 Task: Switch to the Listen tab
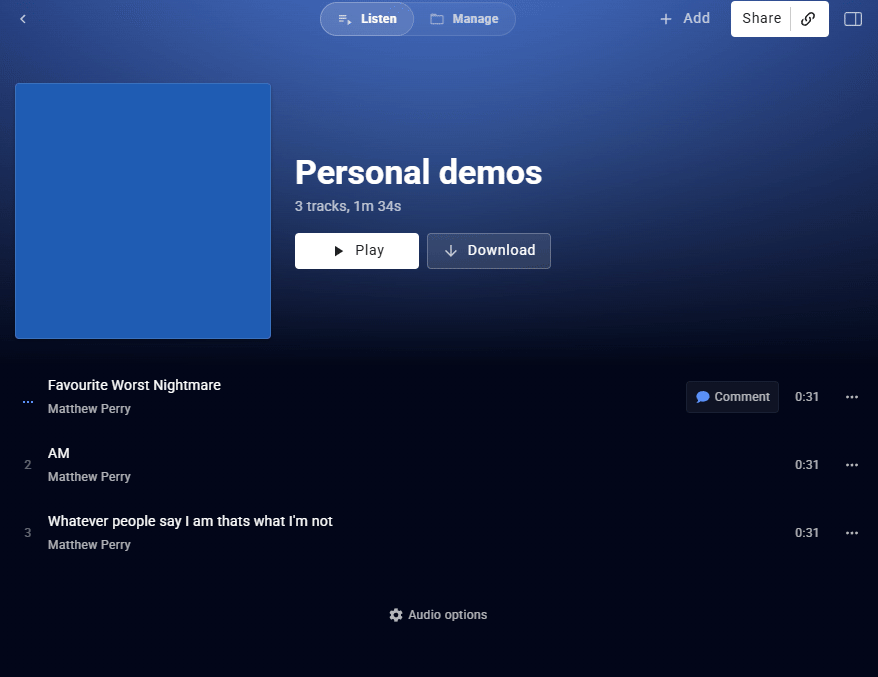(367, 19)
